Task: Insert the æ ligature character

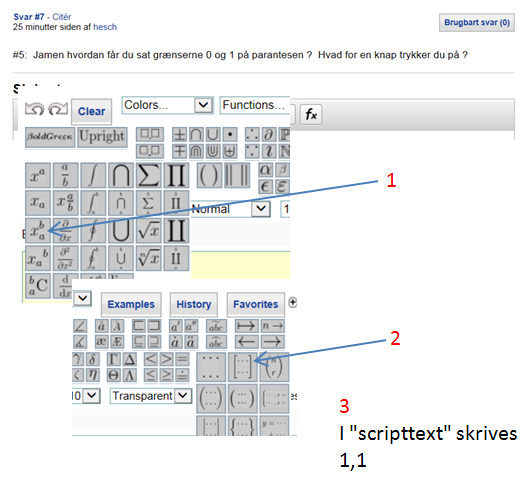Action: coord(101,342)
